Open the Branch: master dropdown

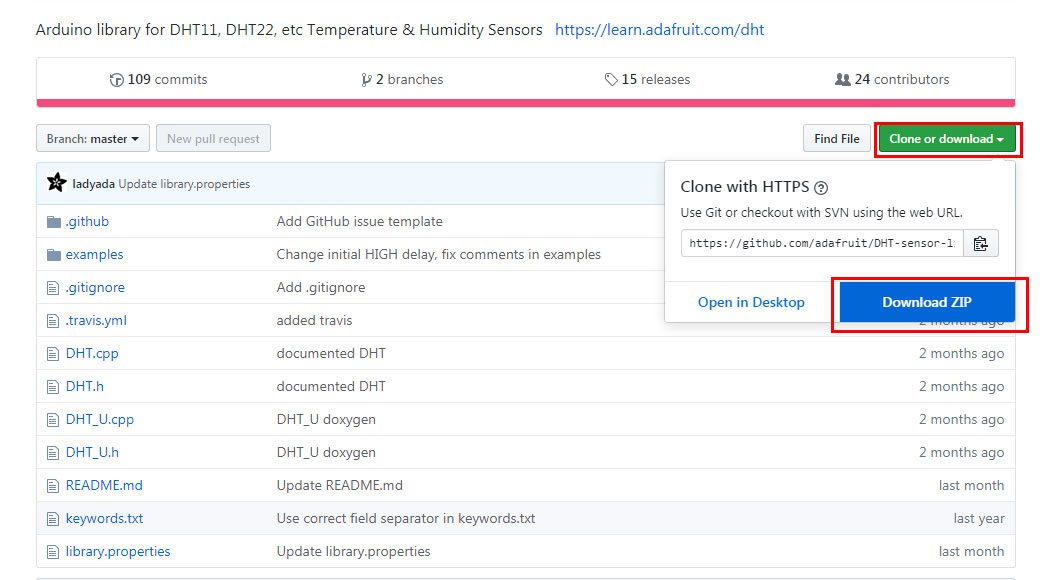93,139
